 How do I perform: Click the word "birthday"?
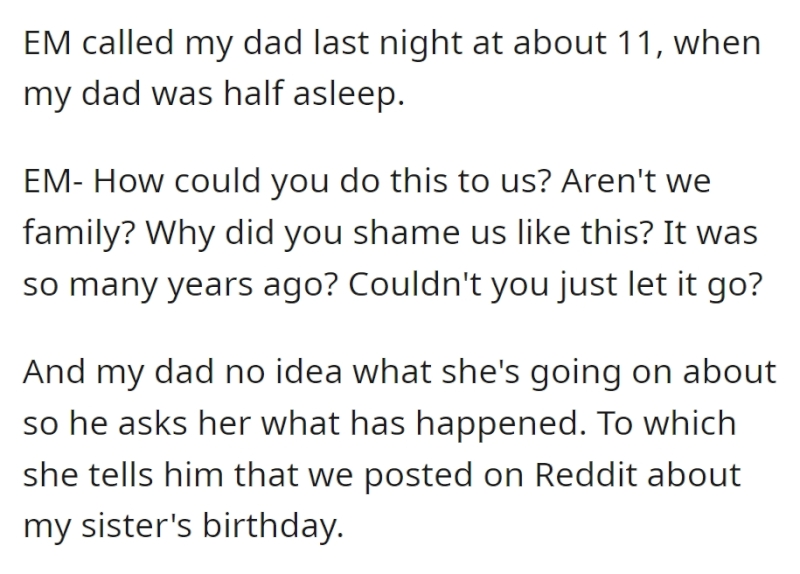270,527
